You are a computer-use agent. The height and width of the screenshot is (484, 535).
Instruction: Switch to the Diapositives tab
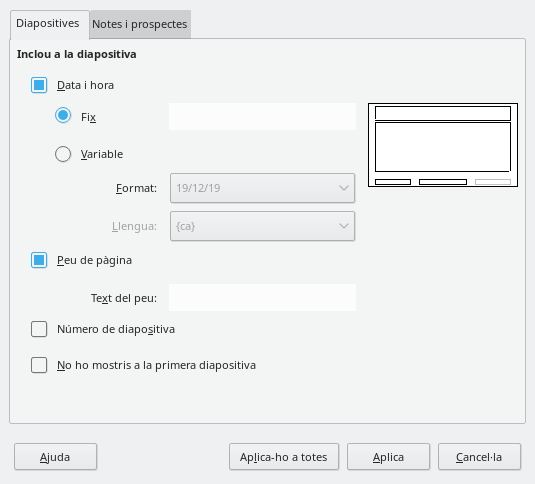point(50,24)
